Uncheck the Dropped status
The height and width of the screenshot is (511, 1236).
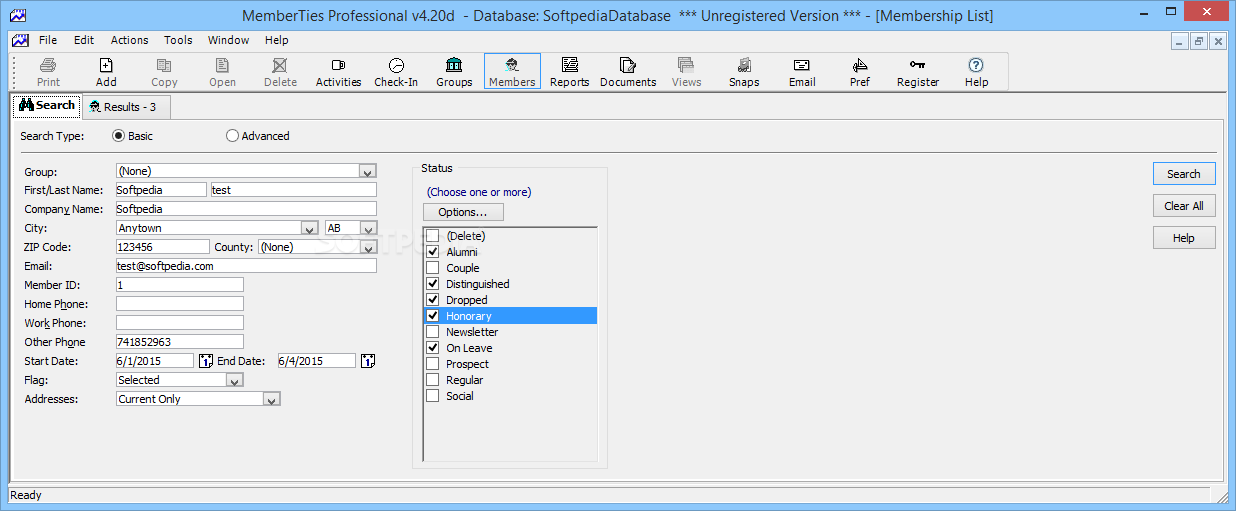tap(433, 300)
